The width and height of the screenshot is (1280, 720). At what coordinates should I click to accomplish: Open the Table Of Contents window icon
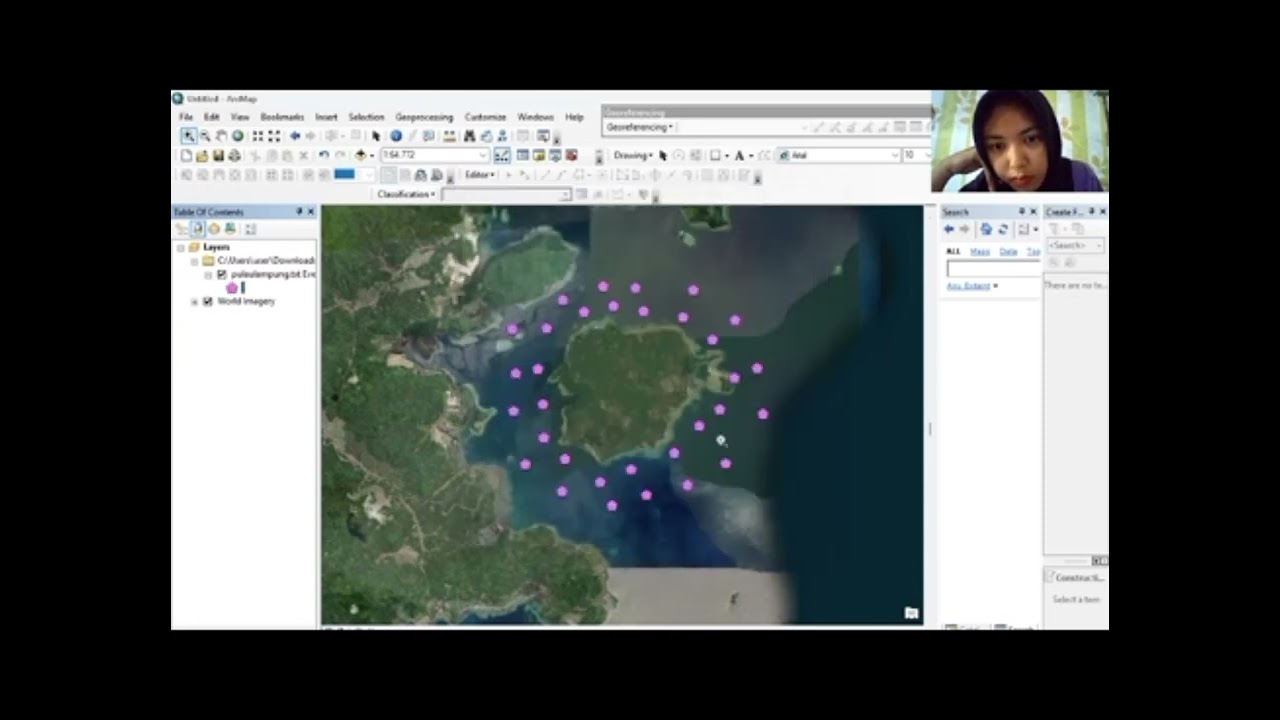pos(522,155)
